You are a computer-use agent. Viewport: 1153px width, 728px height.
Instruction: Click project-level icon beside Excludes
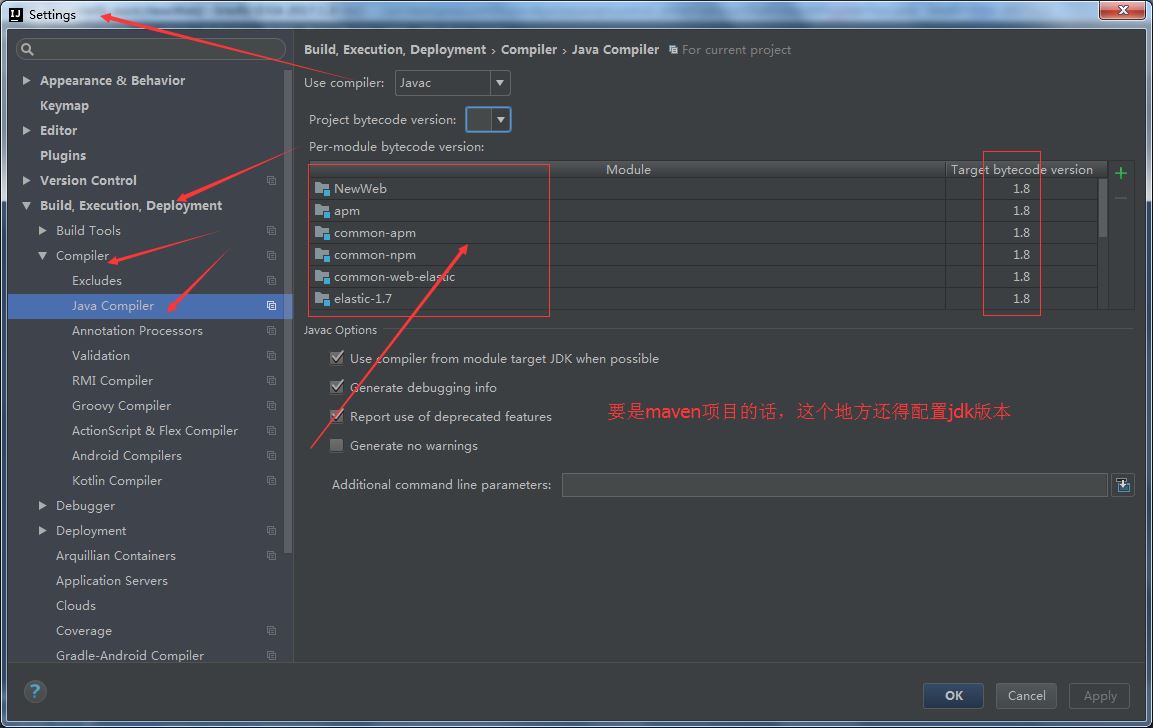pyautogui.click(x=271, y=280)
